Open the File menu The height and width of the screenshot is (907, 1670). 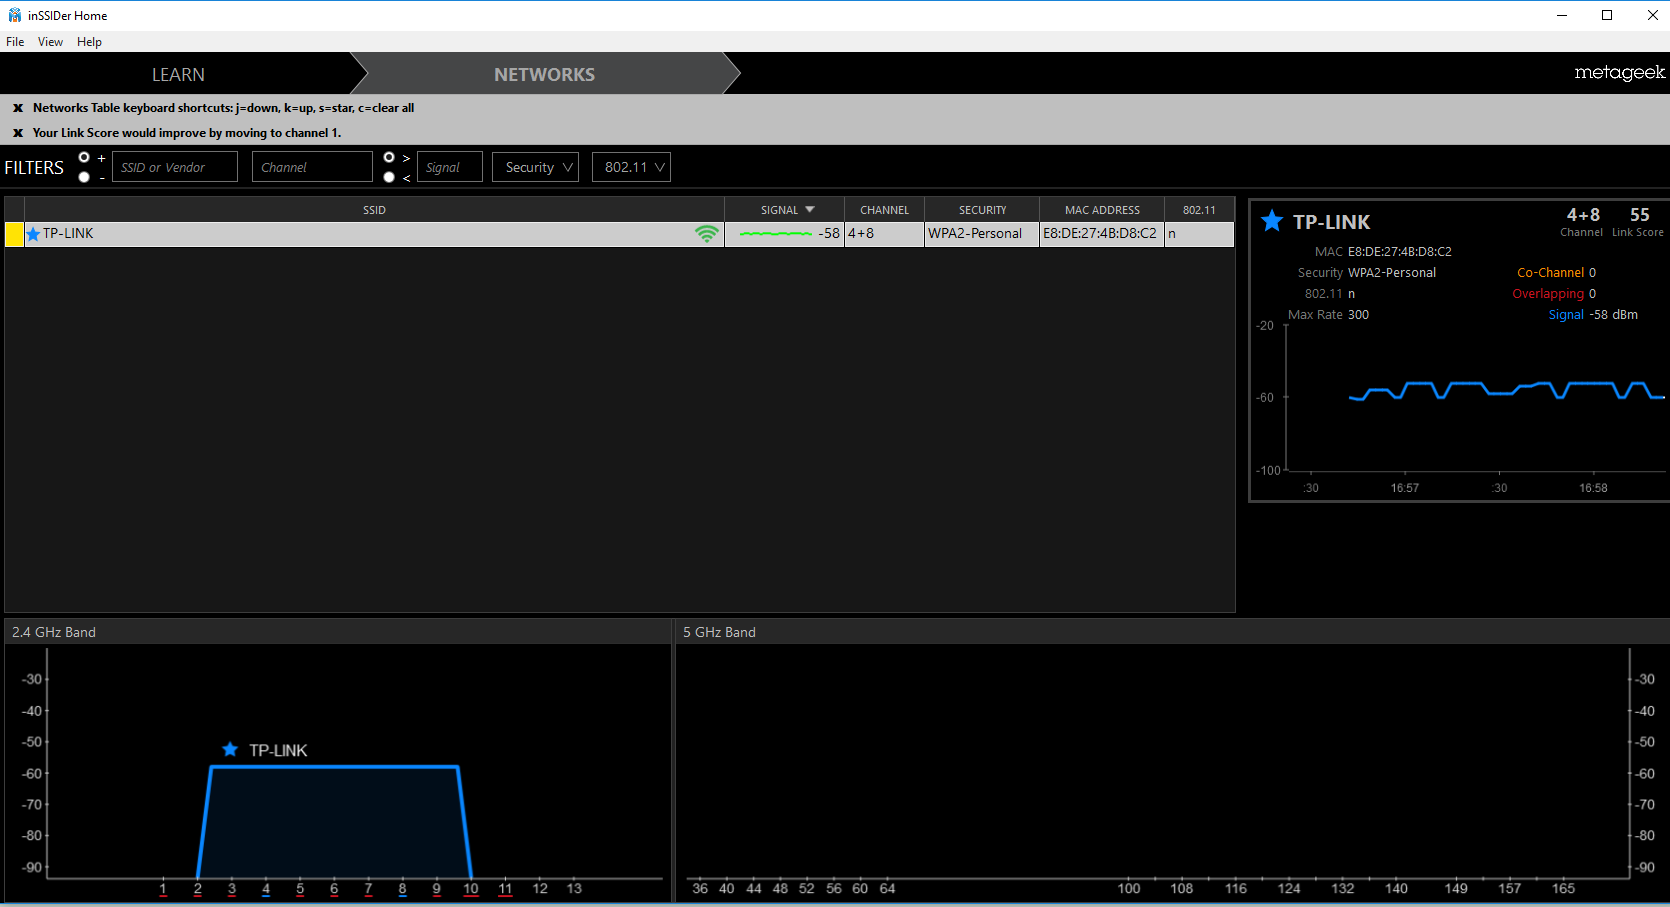[x=15, y=42]
